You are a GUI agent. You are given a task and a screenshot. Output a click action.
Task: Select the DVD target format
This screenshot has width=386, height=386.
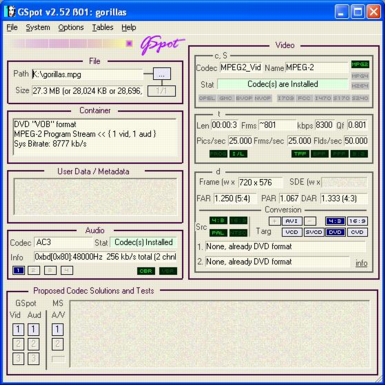[335, 232]
